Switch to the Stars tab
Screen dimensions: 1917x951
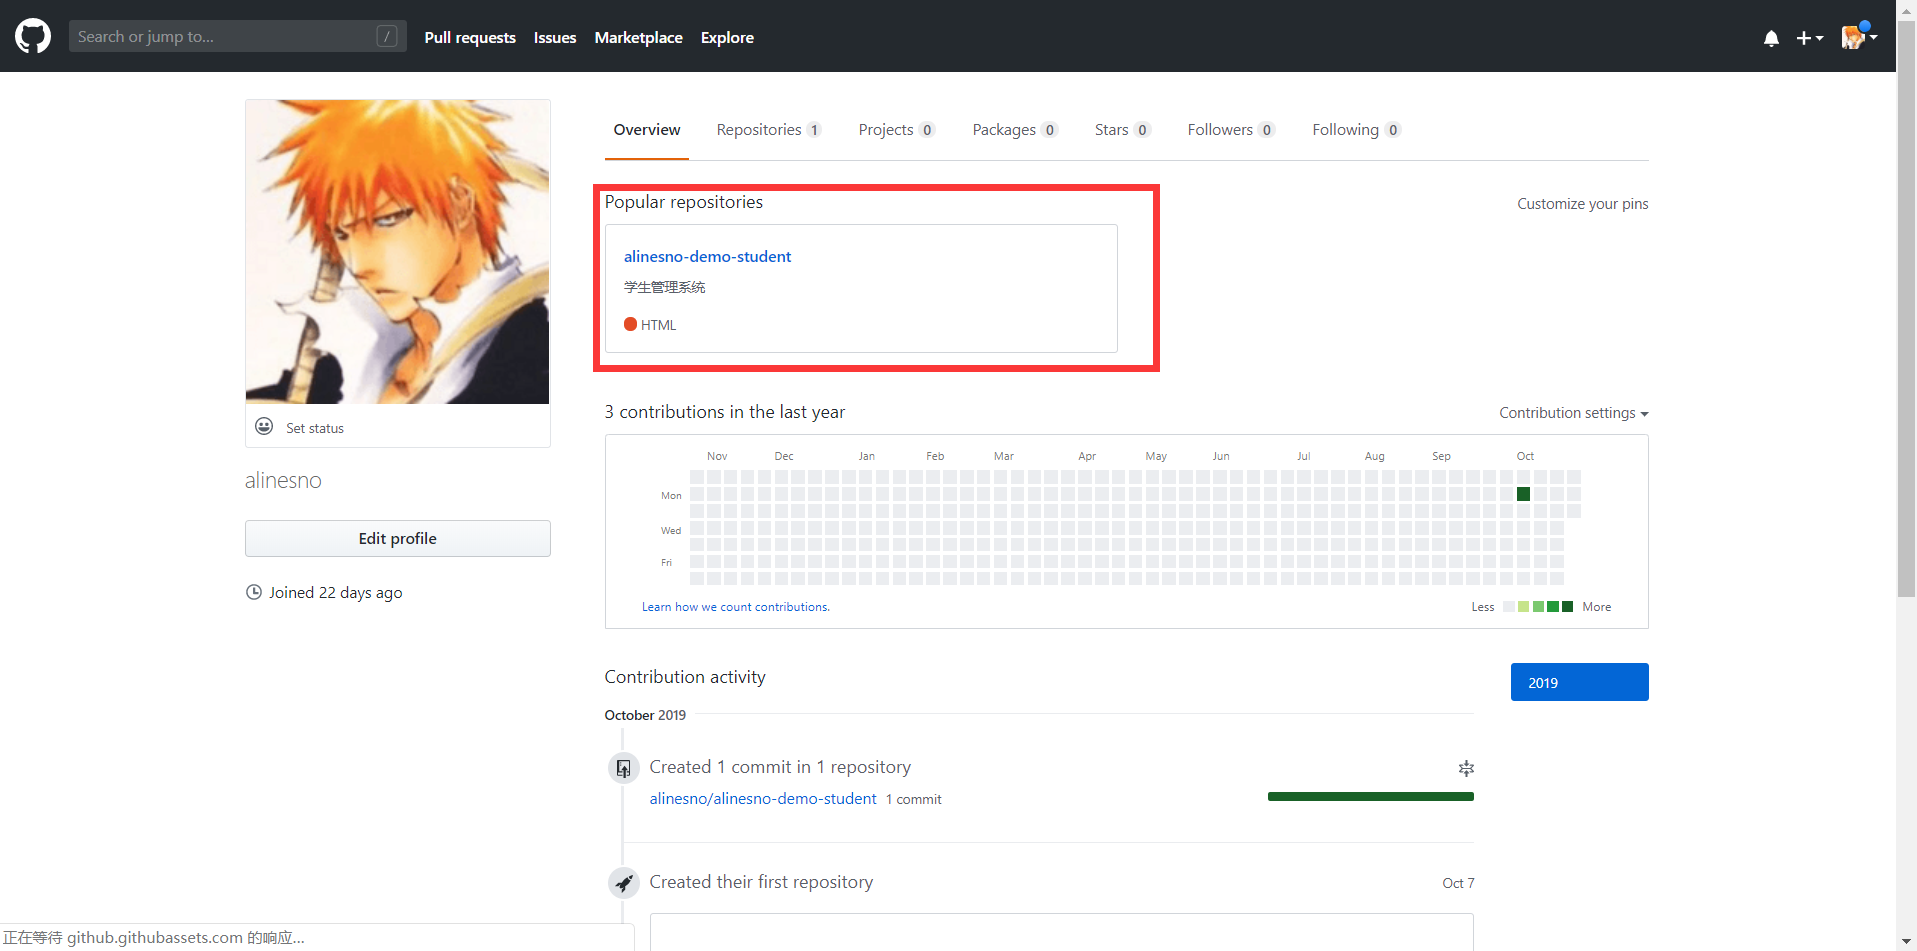point(1122,130)
